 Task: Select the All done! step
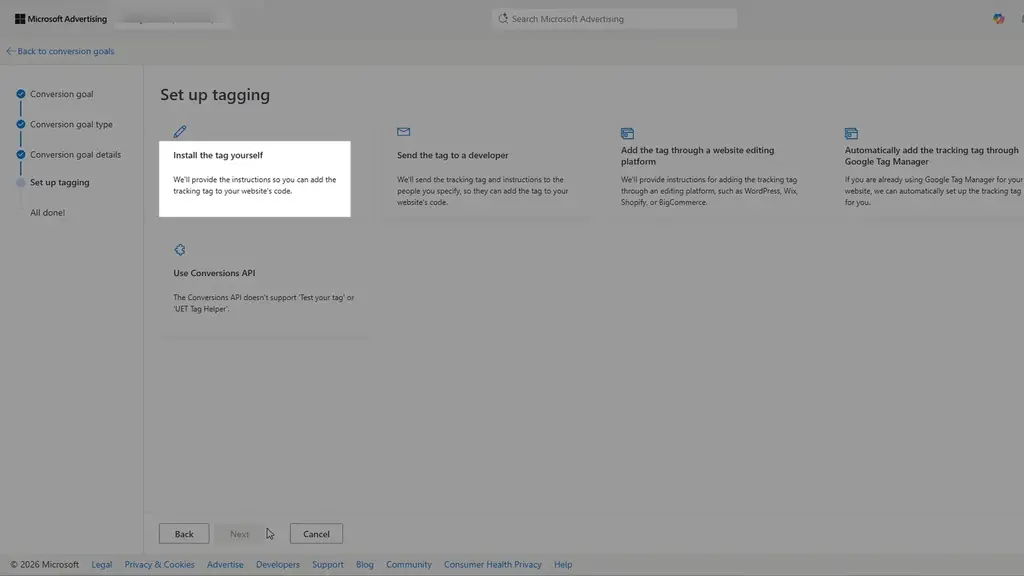[47, 212]
